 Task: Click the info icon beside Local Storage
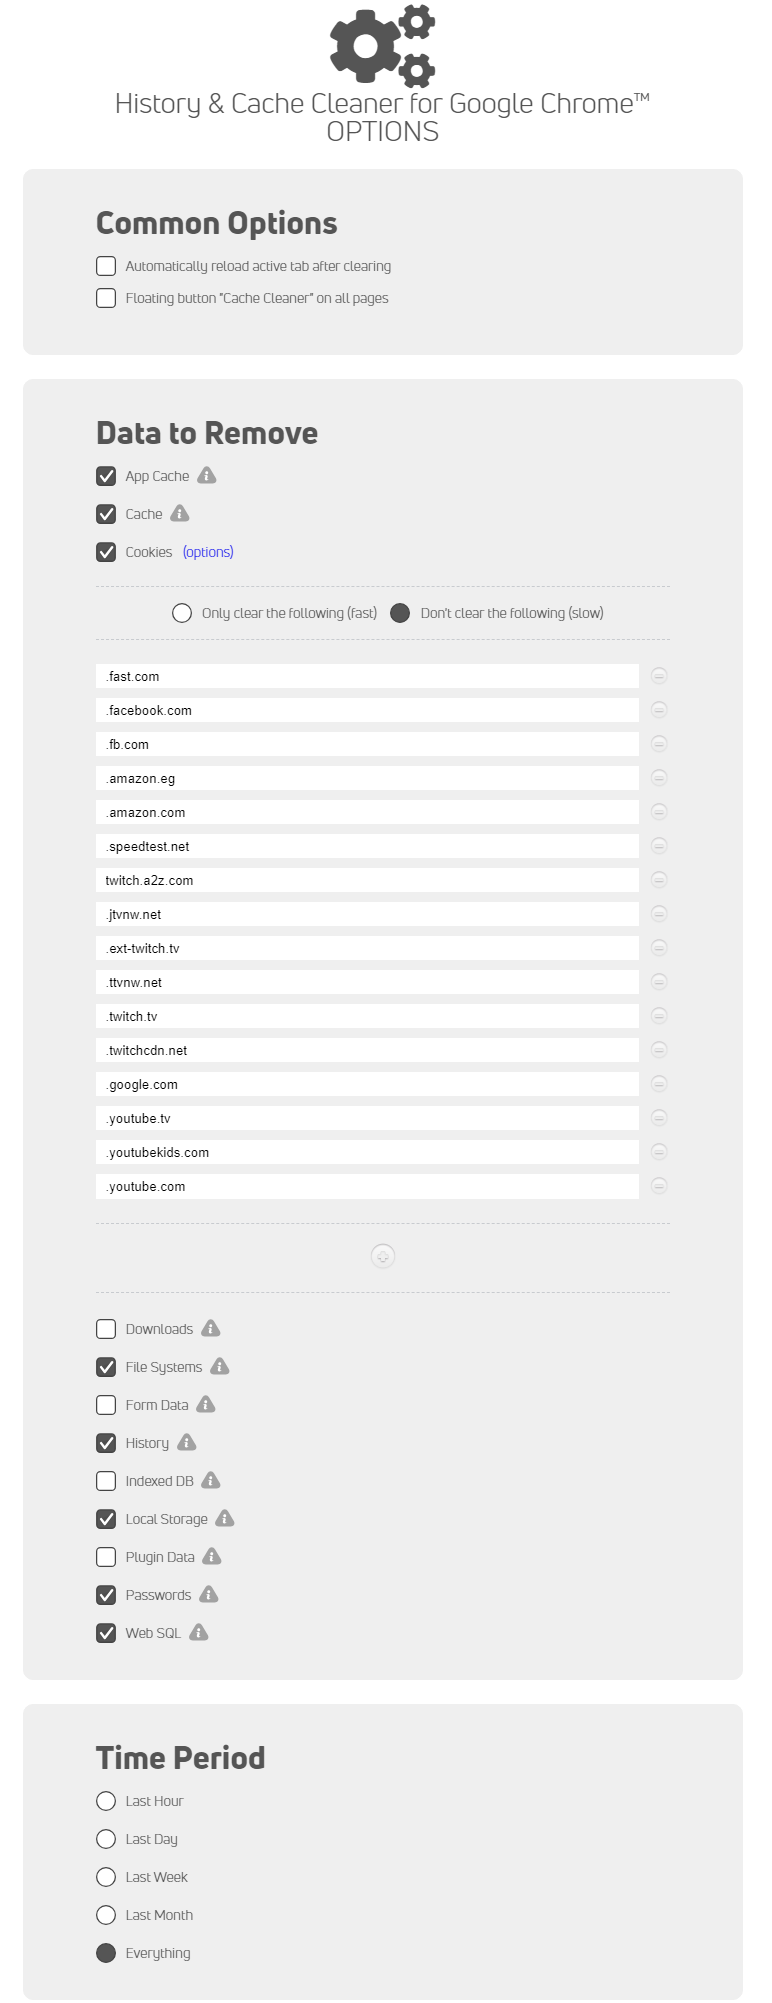225,1518
